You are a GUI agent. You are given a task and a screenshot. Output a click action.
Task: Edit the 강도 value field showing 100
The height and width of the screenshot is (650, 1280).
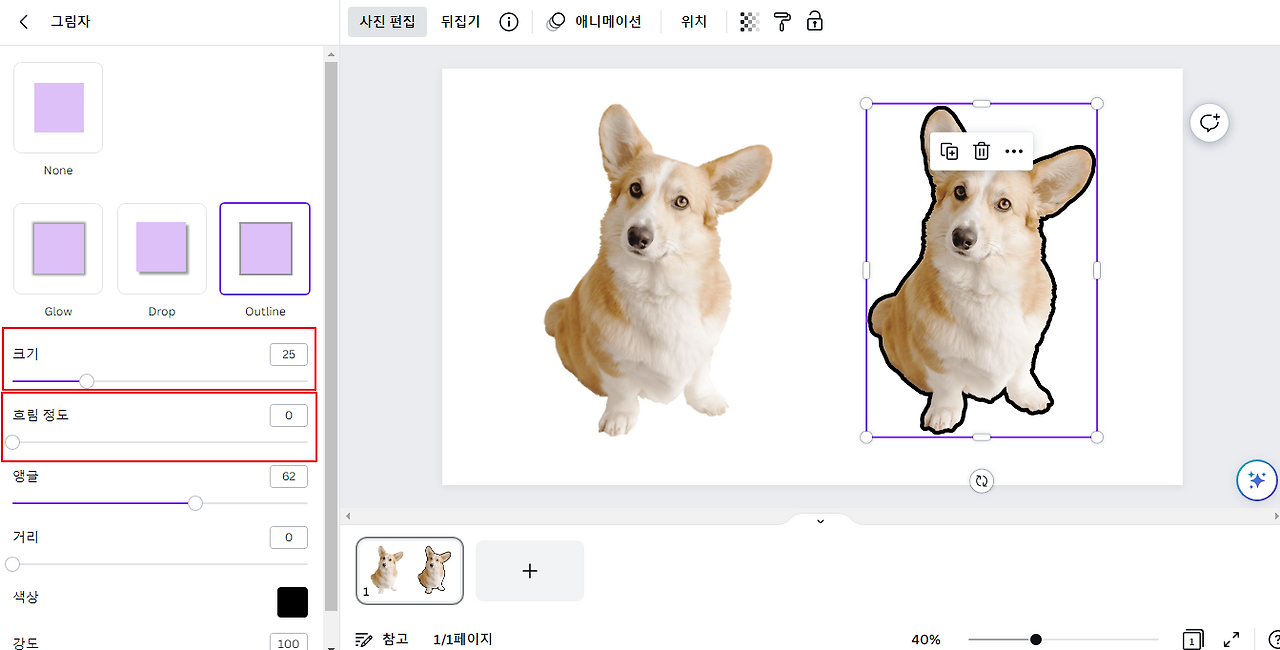[289, 642]
